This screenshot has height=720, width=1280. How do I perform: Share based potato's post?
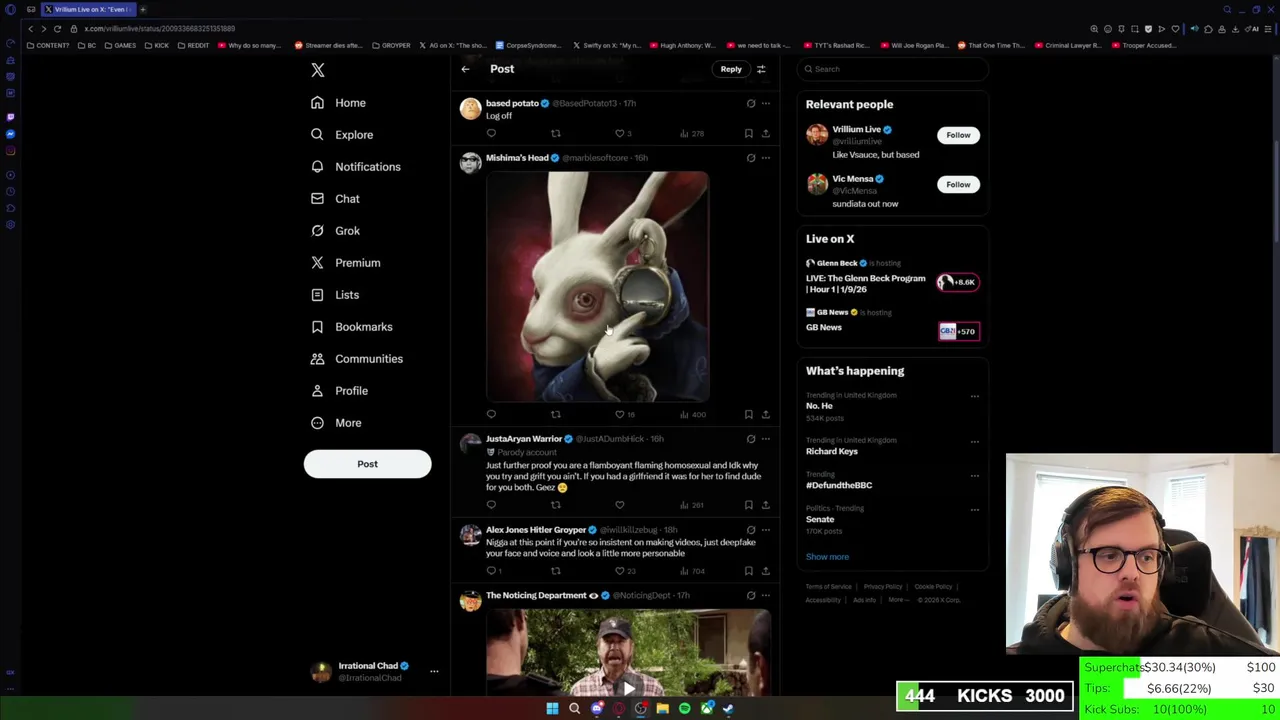[765, 133]
